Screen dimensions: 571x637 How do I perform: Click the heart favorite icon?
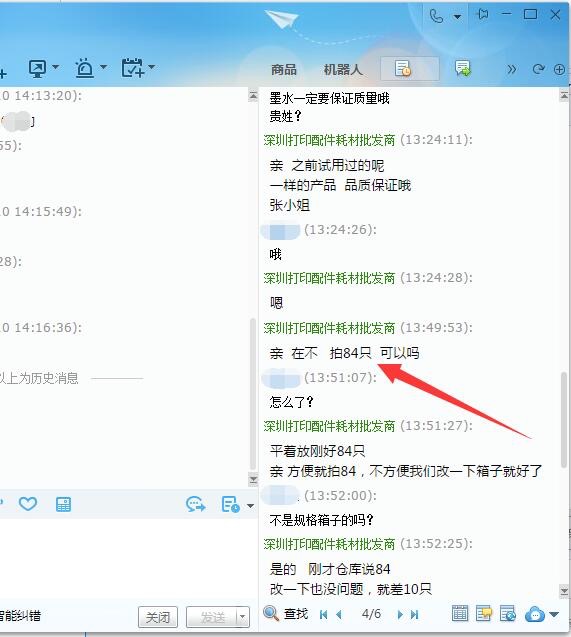pyautogui.click(x=28, y=504)
